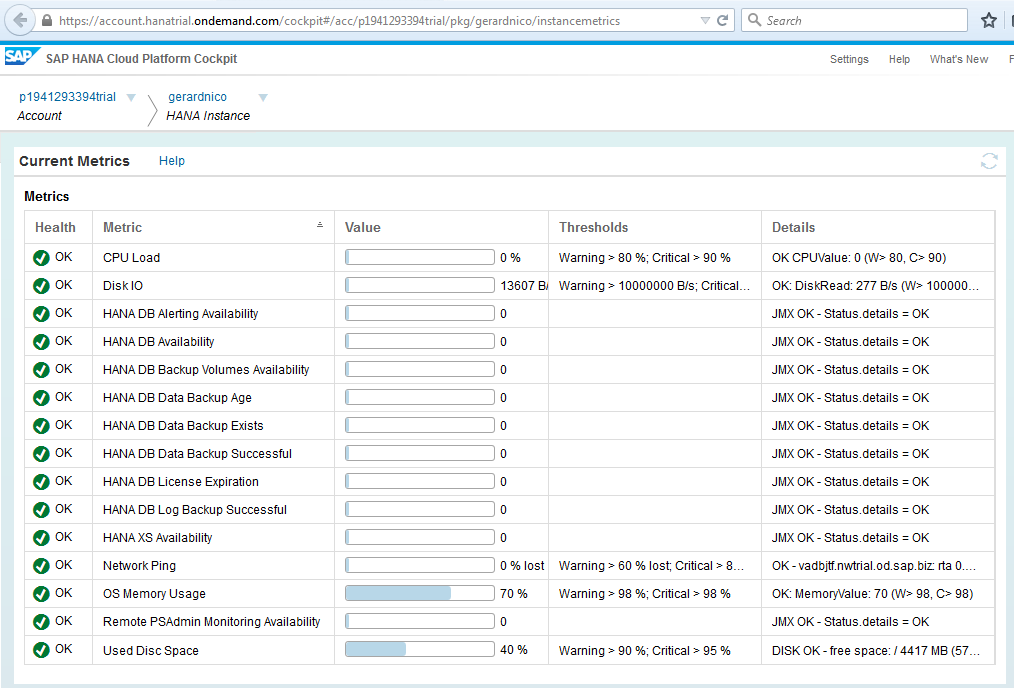This screenshot has width=1014, height=688.
Task: Click the green OK icon for Network Ping
Action: click(x=39, y=565)
